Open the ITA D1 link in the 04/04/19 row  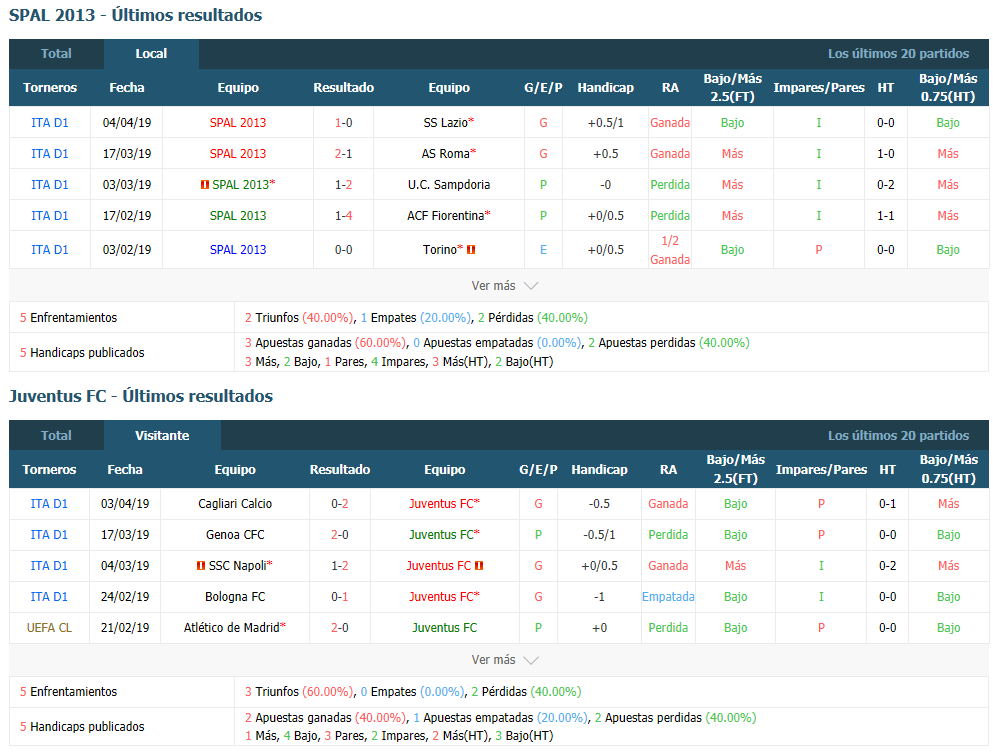[x=49, y=123]
